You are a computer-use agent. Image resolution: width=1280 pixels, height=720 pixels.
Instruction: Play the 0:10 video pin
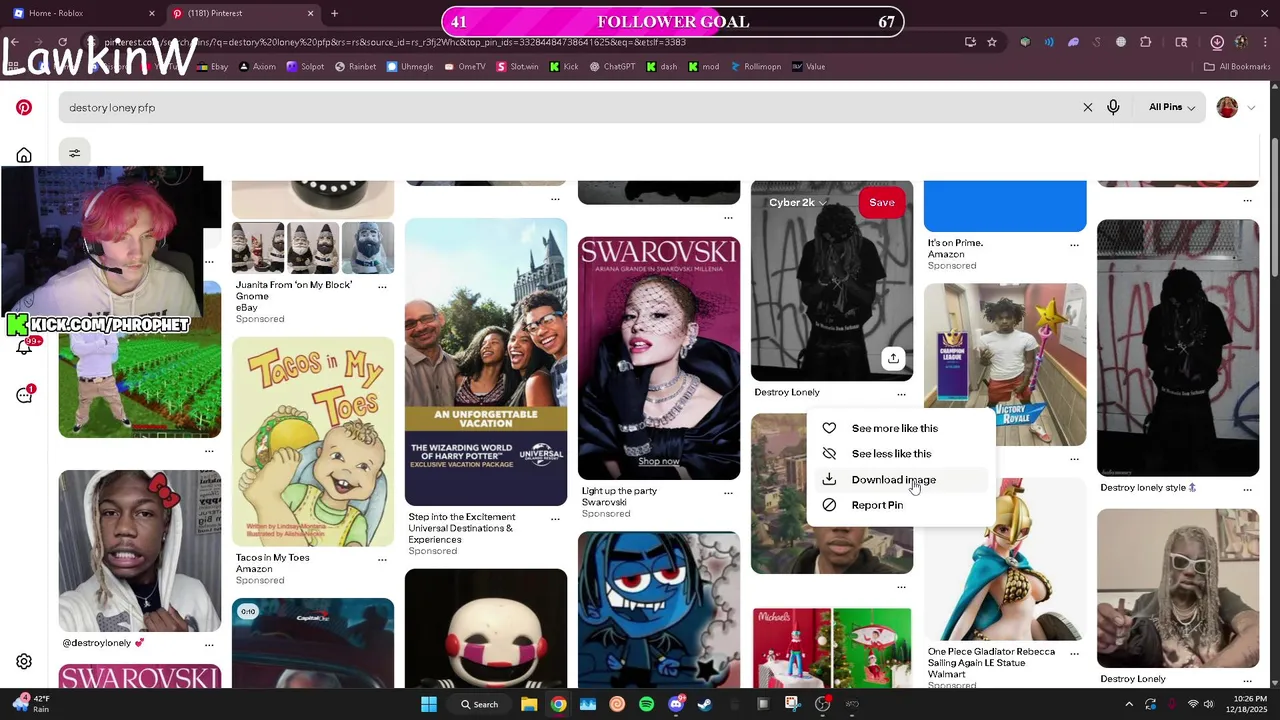click(313, 643)
